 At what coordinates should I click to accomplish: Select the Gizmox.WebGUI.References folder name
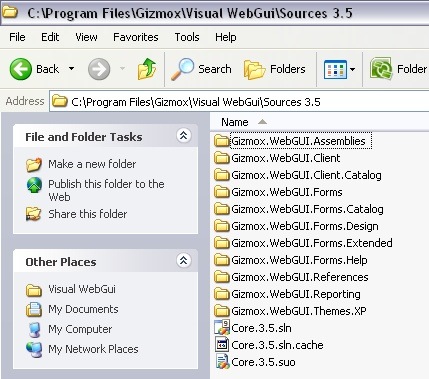[300, 277]
